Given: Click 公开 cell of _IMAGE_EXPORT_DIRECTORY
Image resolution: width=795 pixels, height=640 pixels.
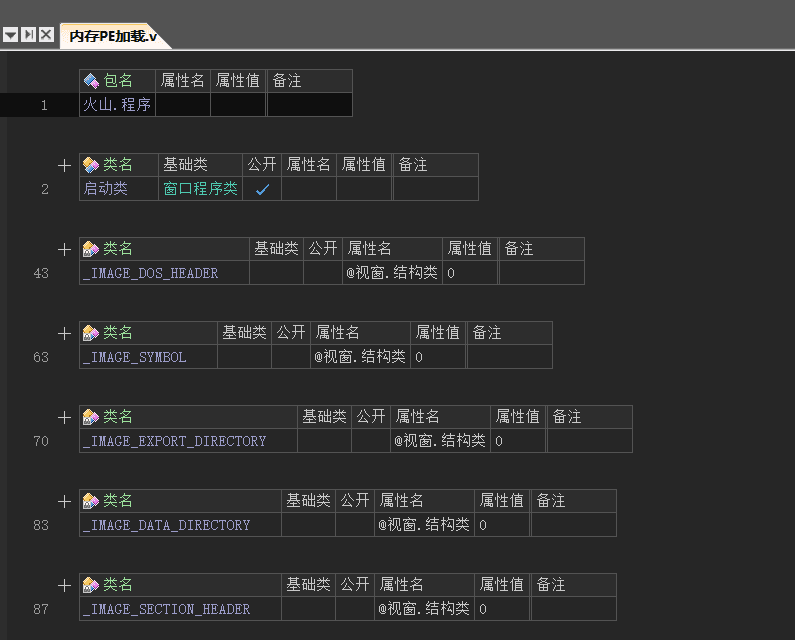Looking at the screenshot, I should click(371, 441).
